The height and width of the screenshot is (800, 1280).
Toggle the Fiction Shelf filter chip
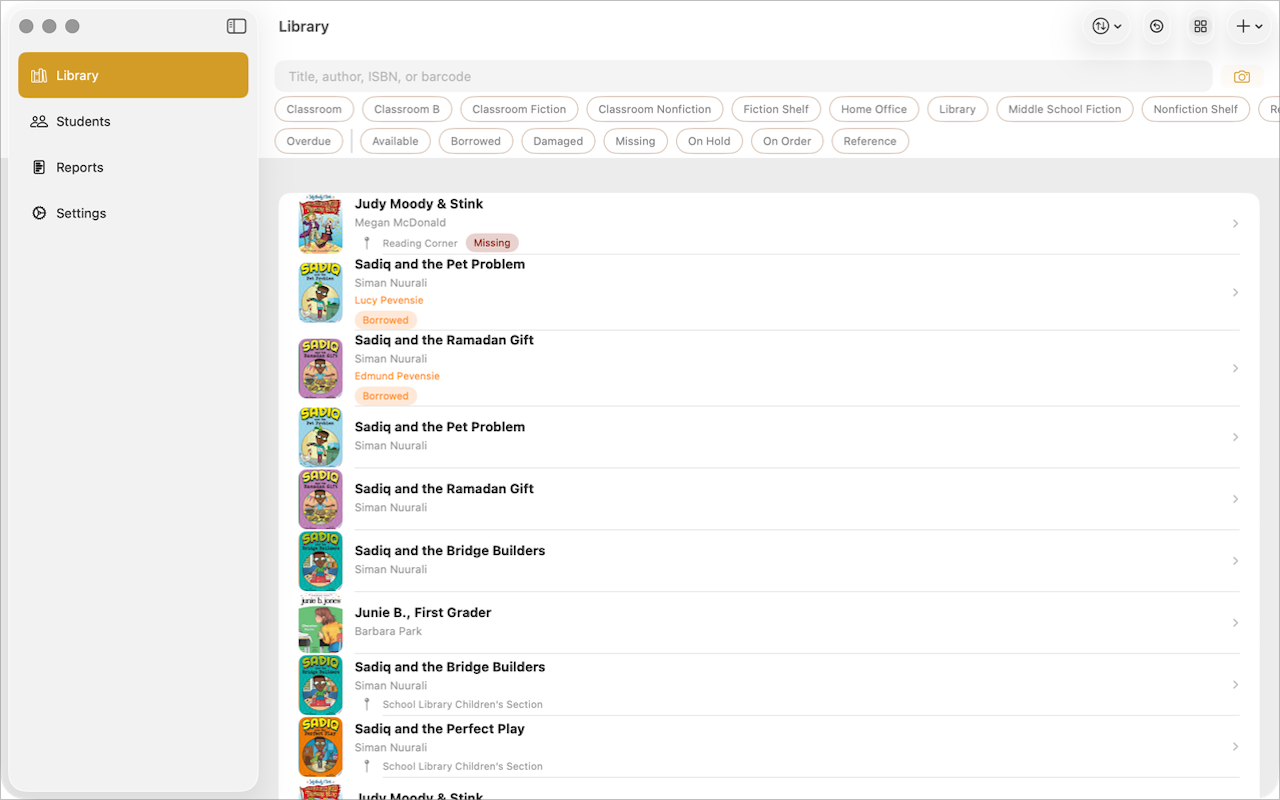[776, 109]
